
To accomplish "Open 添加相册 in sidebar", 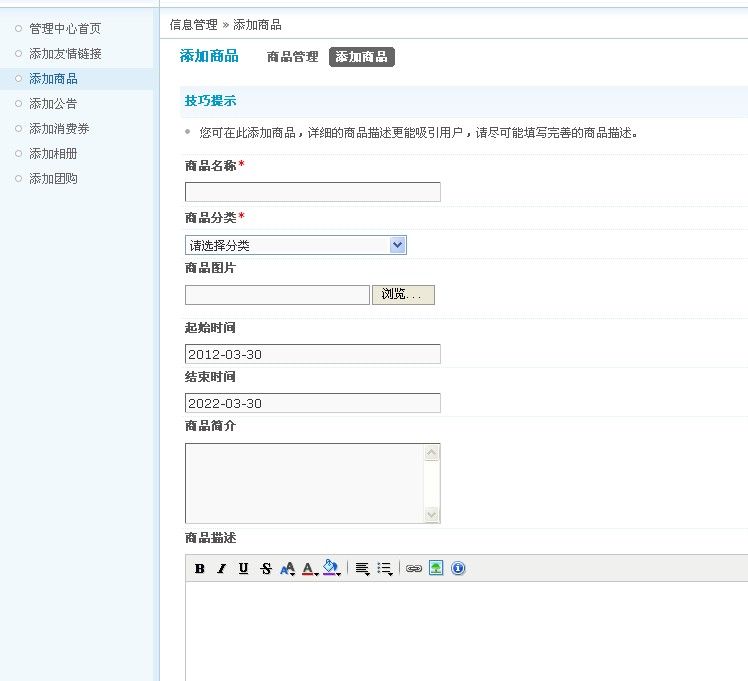I will click(53, 154).
